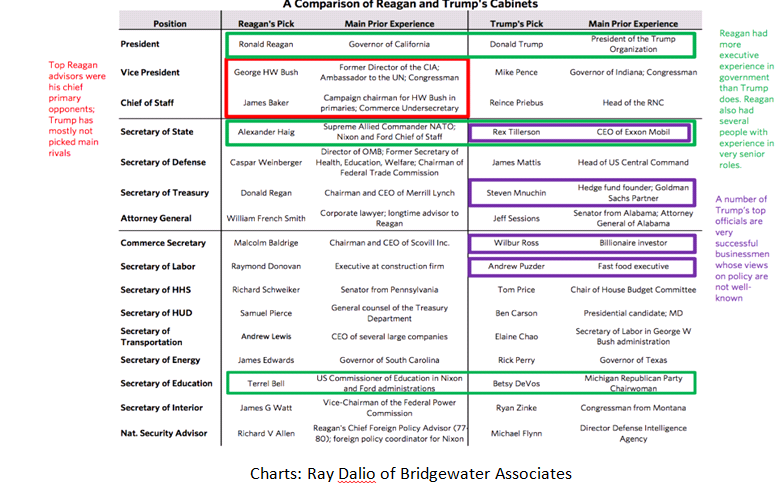Select the 'Jeff Sessions' cell

pyautogui.click(x=516, y=218)
